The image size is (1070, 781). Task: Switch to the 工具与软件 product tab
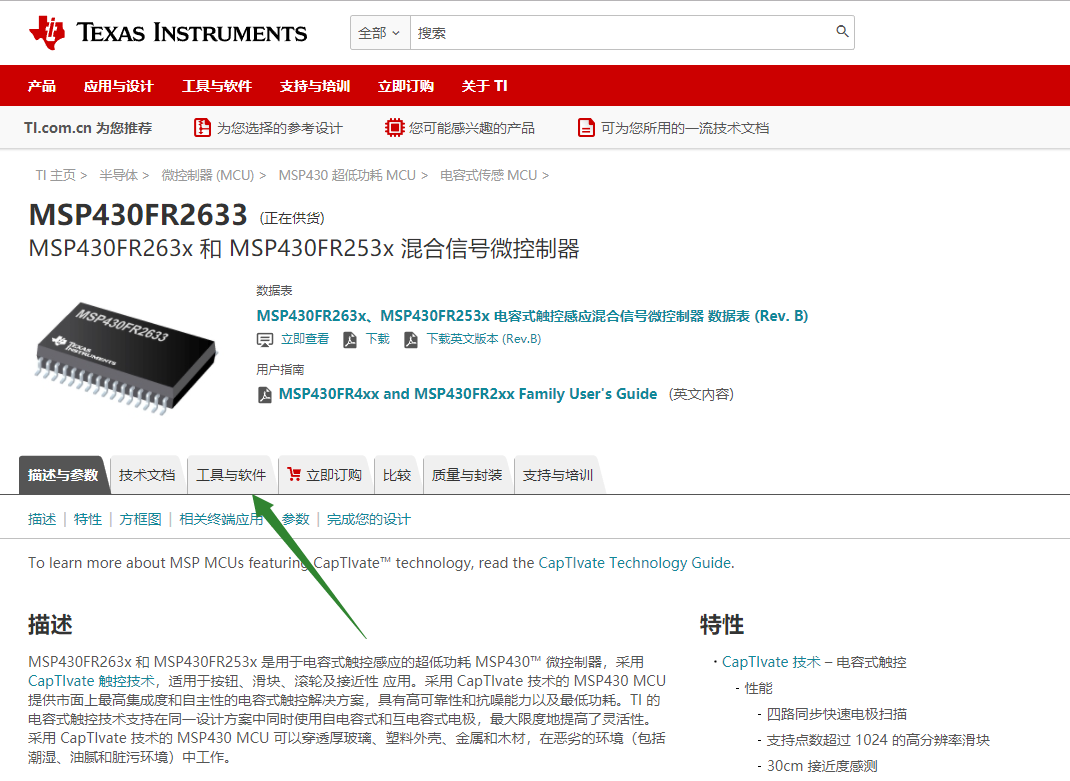point(231,474)
